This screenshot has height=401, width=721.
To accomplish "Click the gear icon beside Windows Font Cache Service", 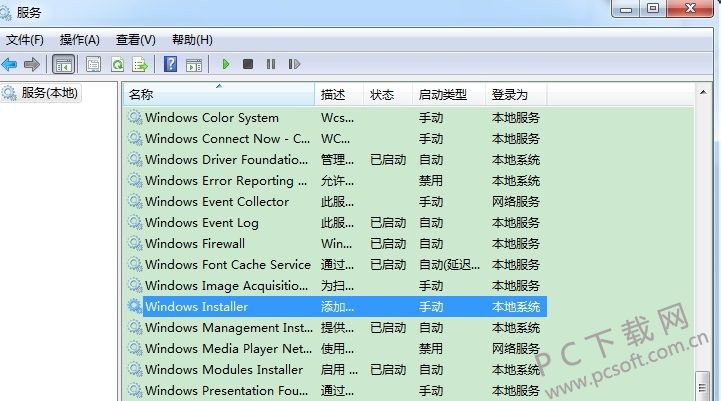I will tap(135, 264).
